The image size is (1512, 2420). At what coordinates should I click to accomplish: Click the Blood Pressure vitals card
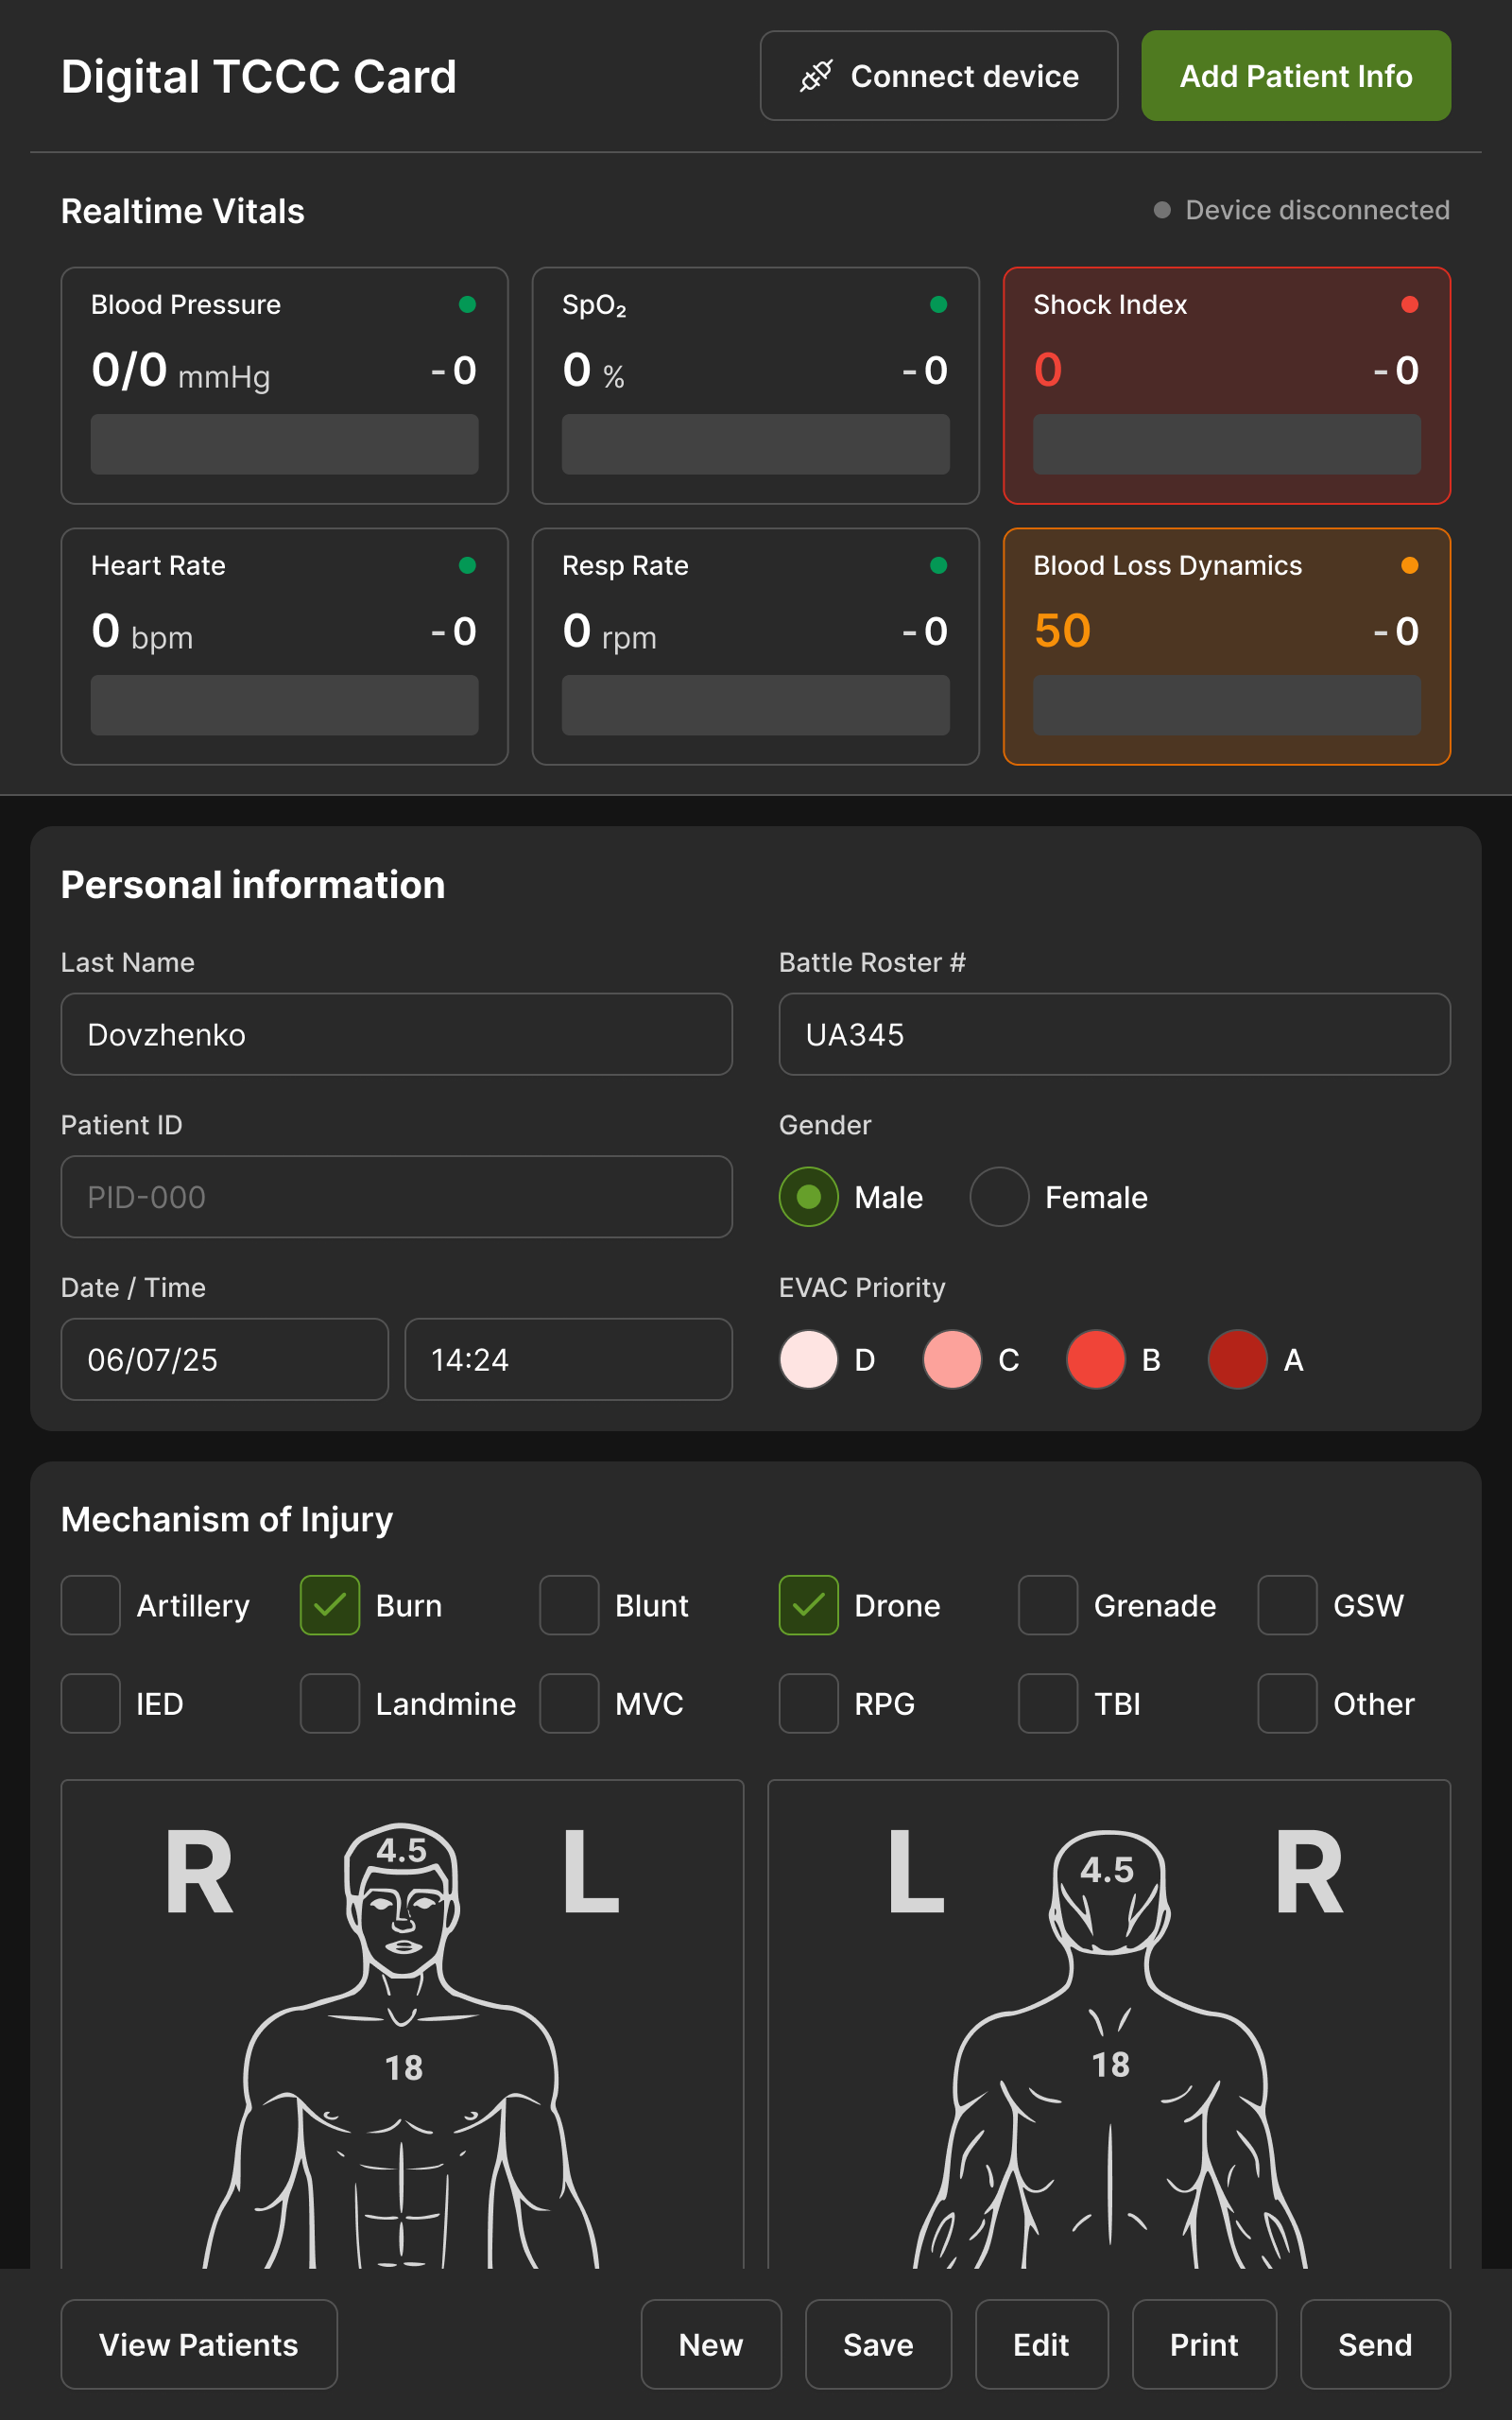285,385
